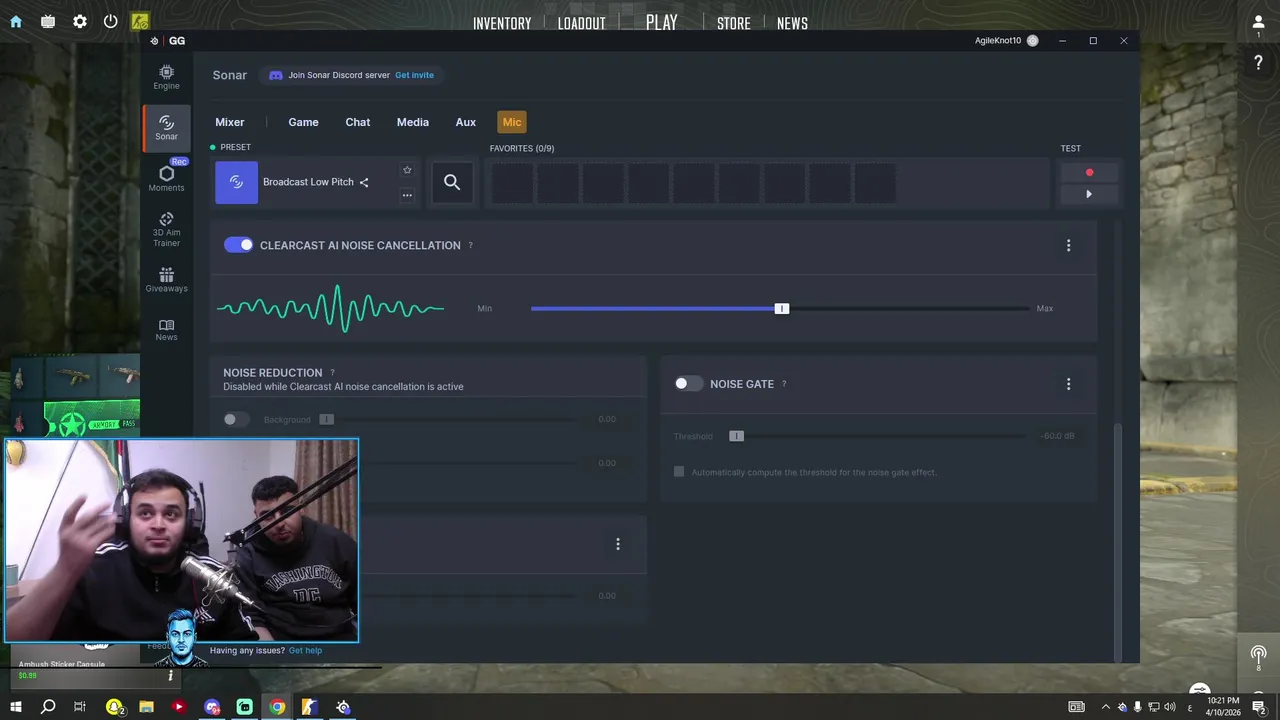The image size is (1280, 720).
Task: Switch to the Aux tab
Action: click(466, 122)
